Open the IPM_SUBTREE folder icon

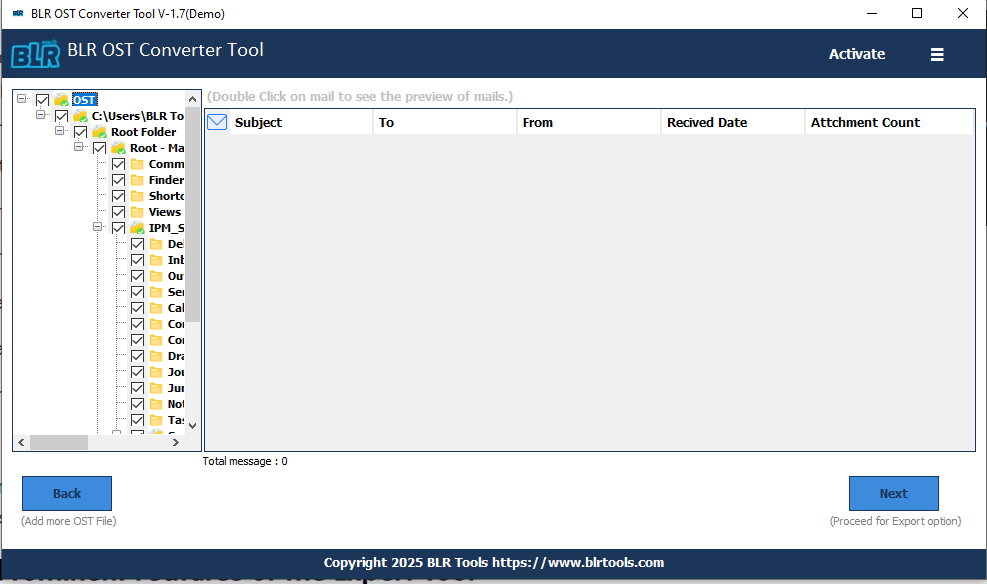pyautogui.click(x=136, y=227)
